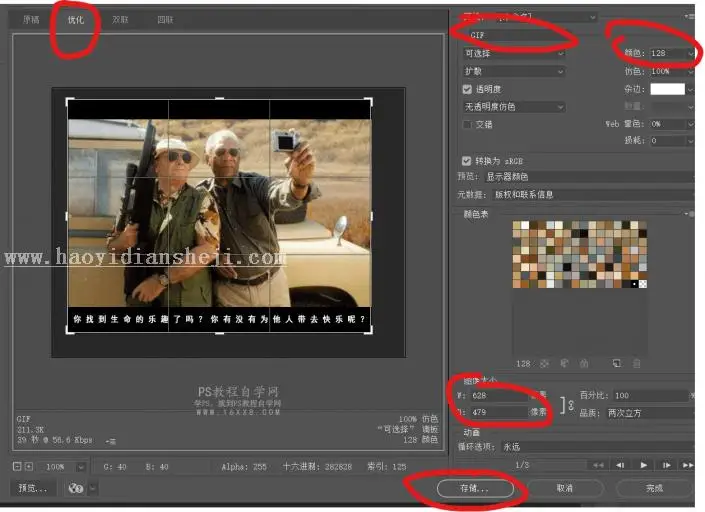Click the 预览 preview button
Screen dimensions: 705x512
click(x=33, y=488)
